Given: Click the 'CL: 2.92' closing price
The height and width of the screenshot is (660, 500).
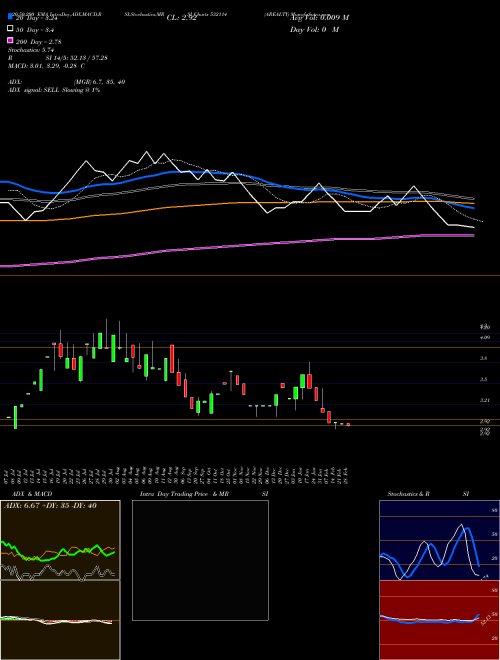Looking at the screenshot, I should (x=182, y=18).
